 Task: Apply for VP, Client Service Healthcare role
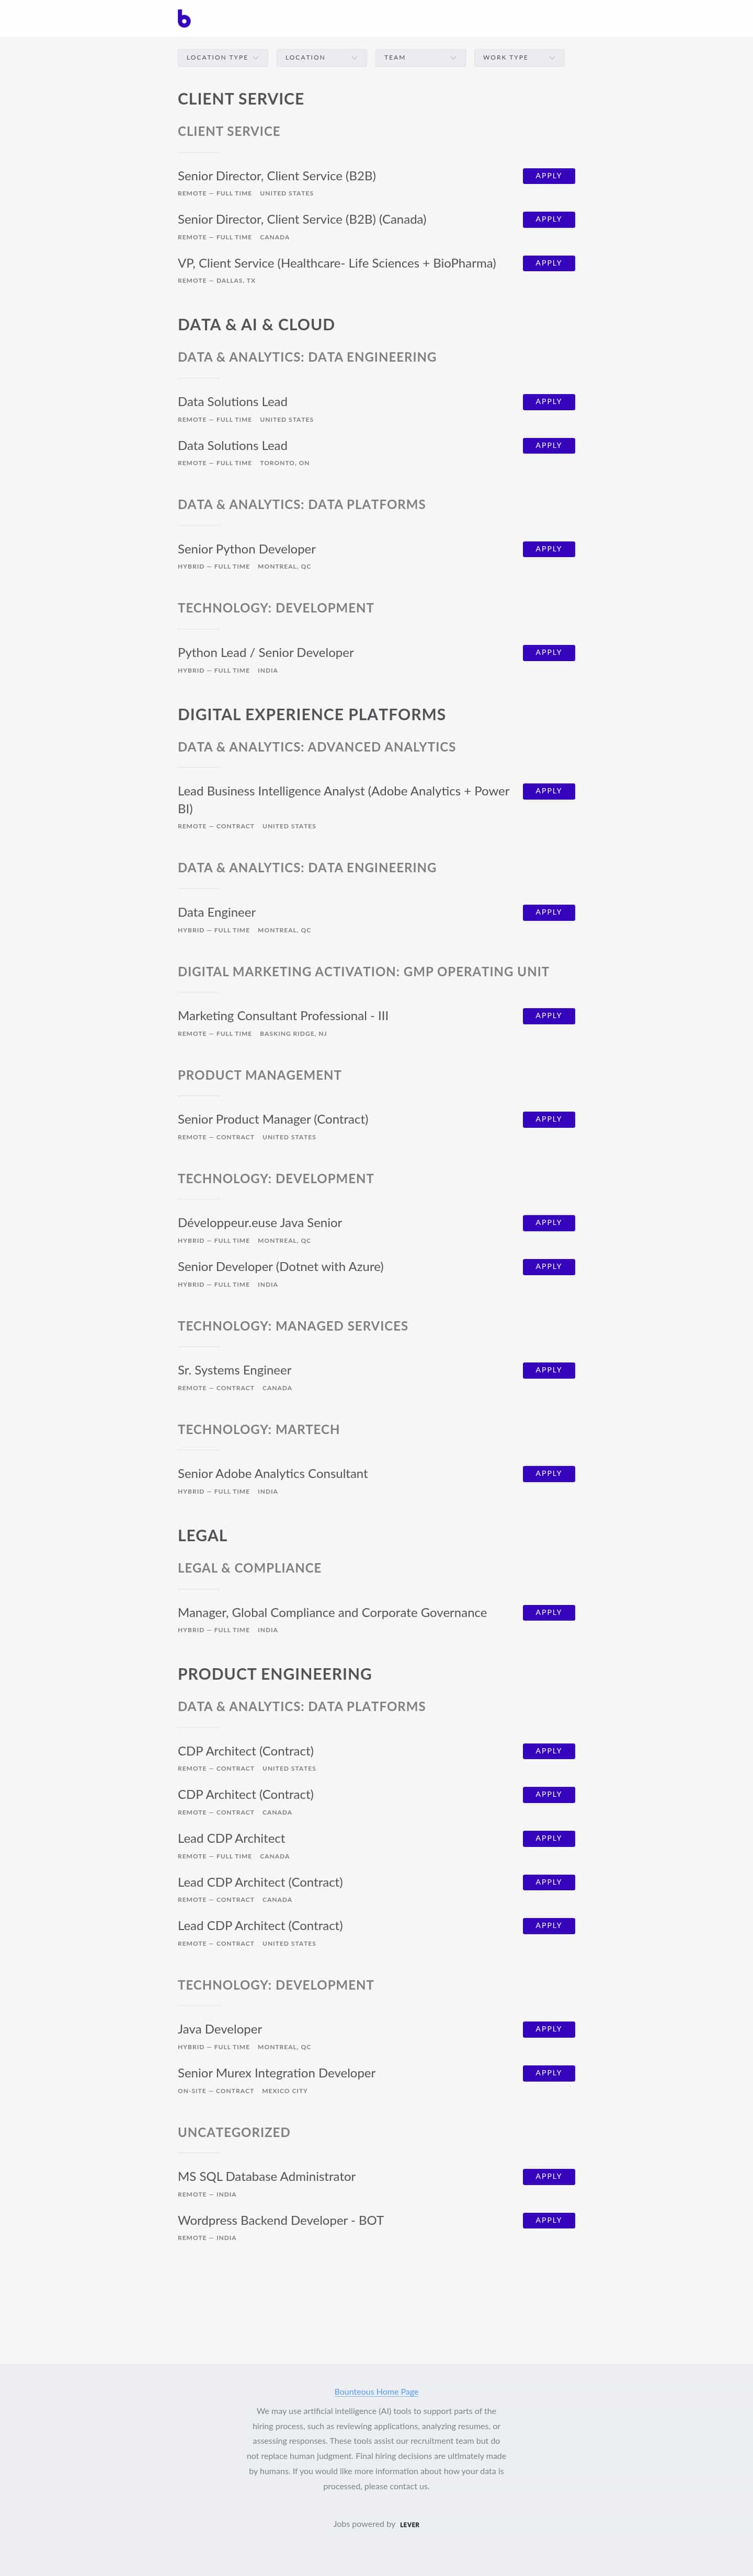pyautogui.click(x=548, y=263)
